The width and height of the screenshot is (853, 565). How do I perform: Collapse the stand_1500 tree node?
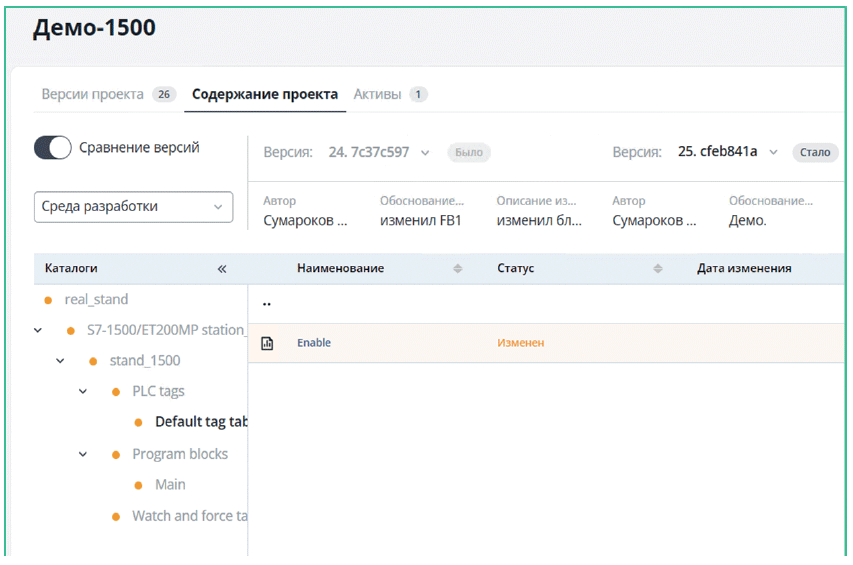click(60, 361)
